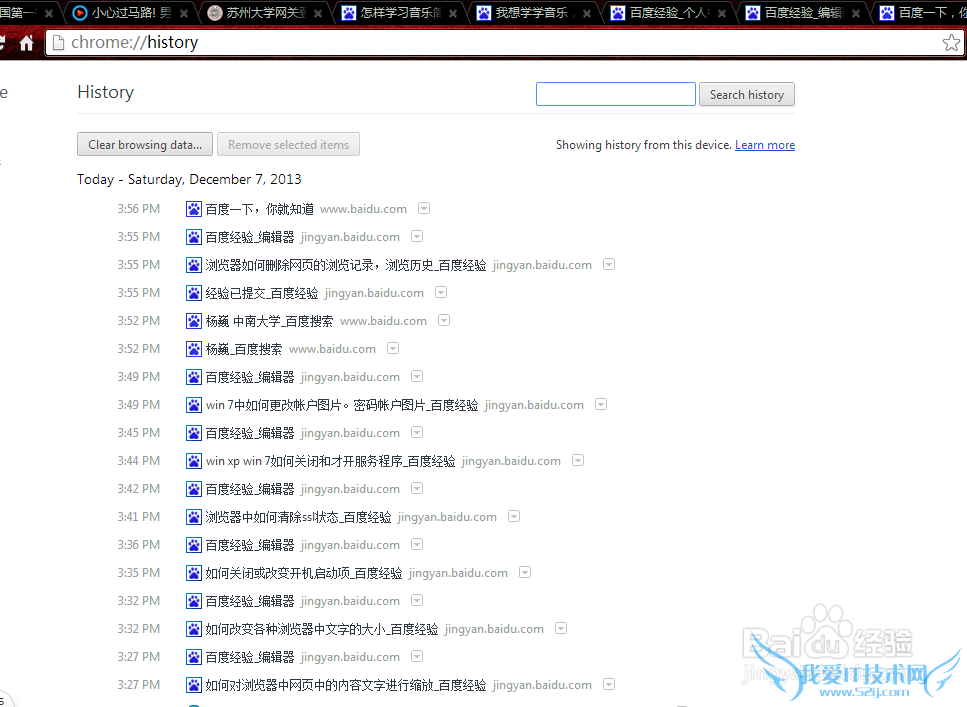The height and width of the screenshot is (707, 967).
Task: Click the 3:36 PM timestamp text
Action: pos(139,545)
